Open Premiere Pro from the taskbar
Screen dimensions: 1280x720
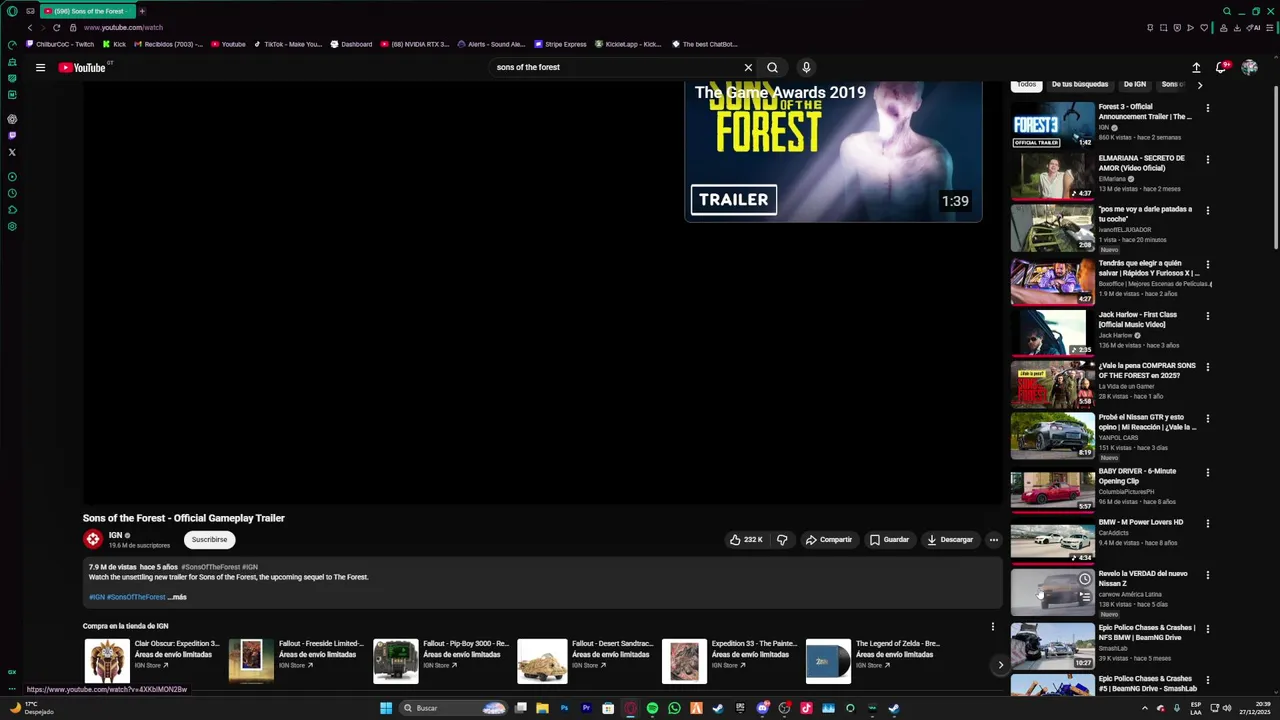point(586,708)
